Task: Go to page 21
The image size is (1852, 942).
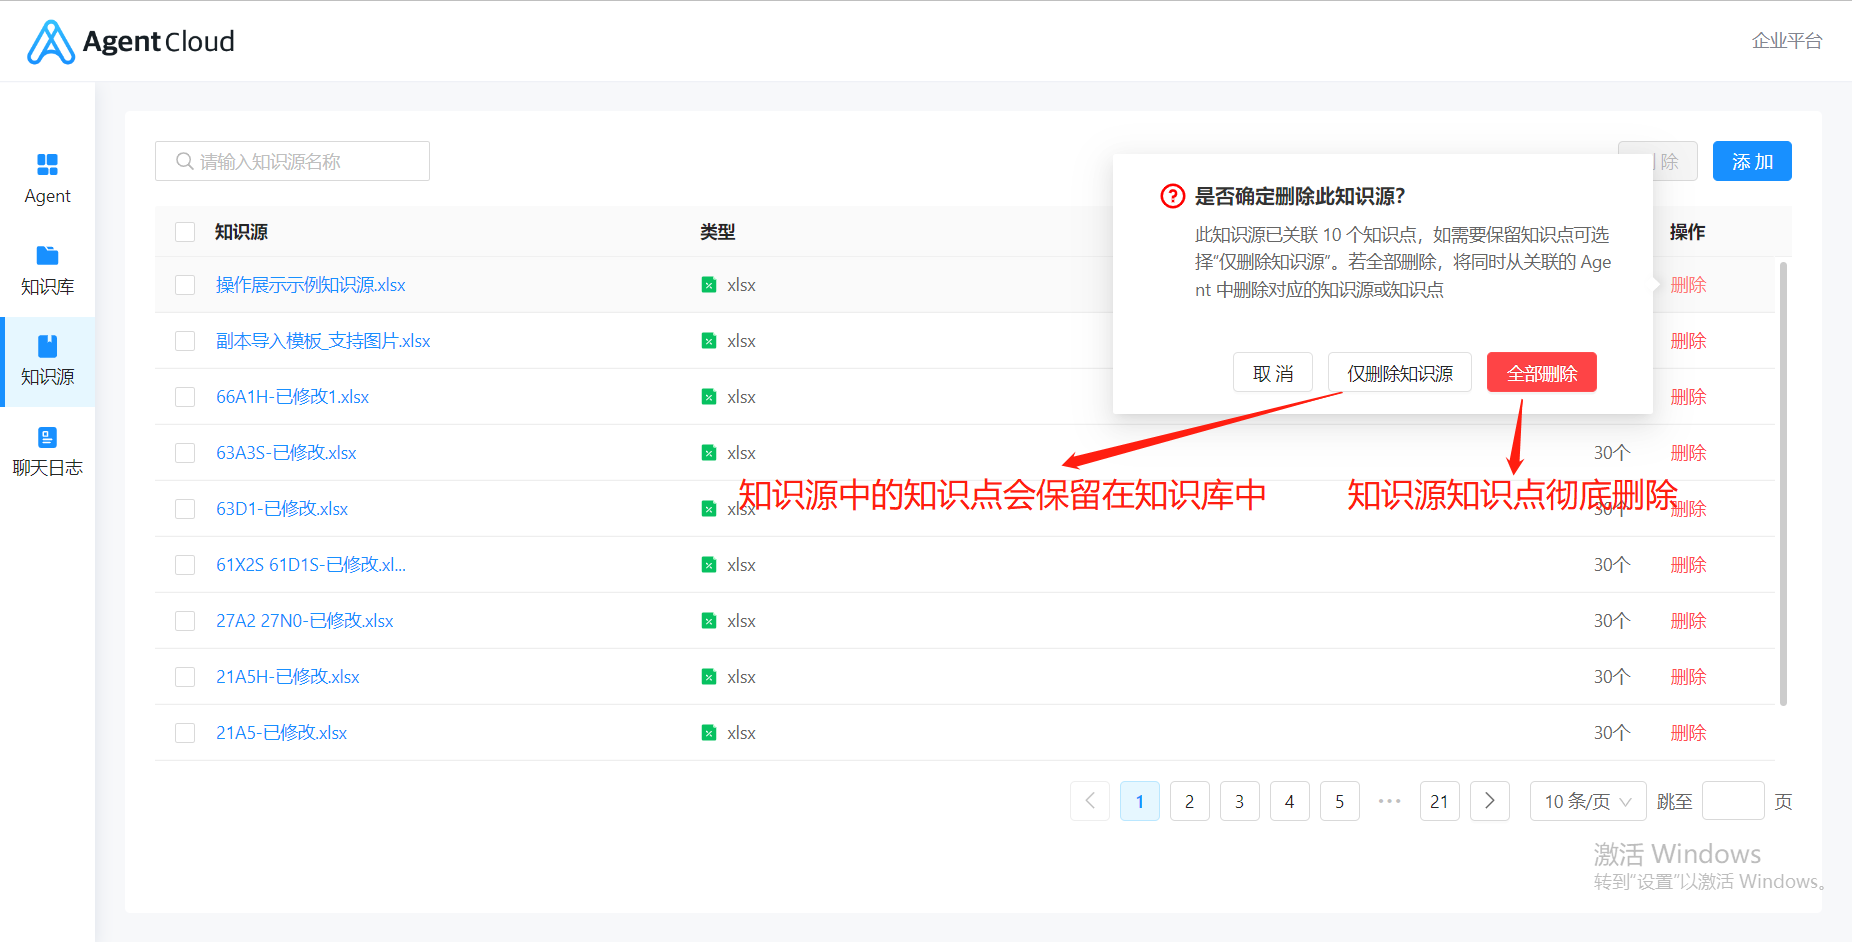Action: point(1440,801)
